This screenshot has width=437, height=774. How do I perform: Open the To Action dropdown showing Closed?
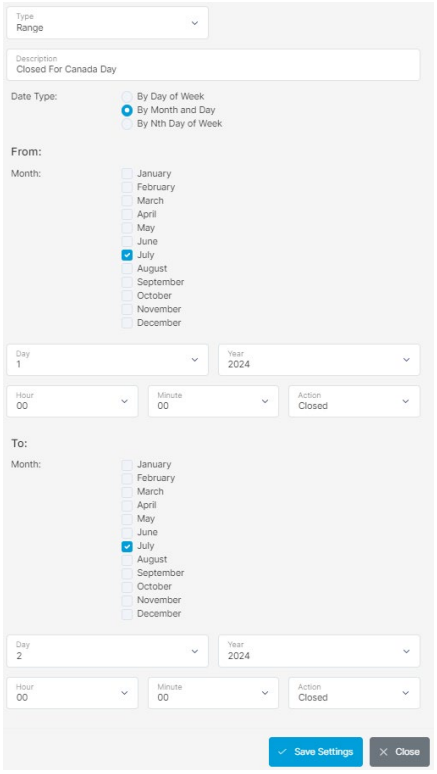(354, 693)
